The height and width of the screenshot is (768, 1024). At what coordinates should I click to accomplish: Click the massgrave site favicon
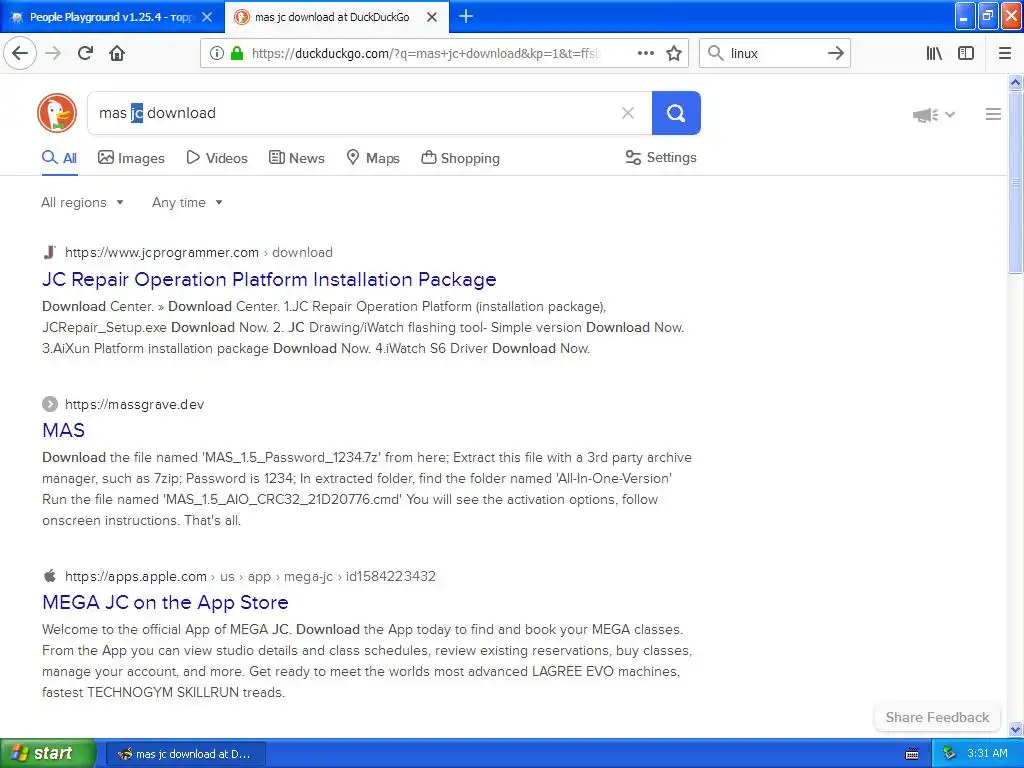[50, 404]
